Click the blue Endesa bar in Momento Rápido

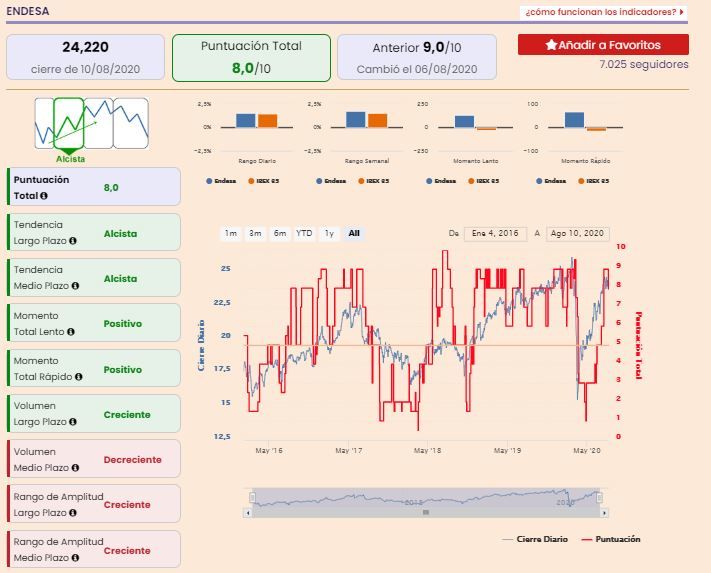point(574,120)
